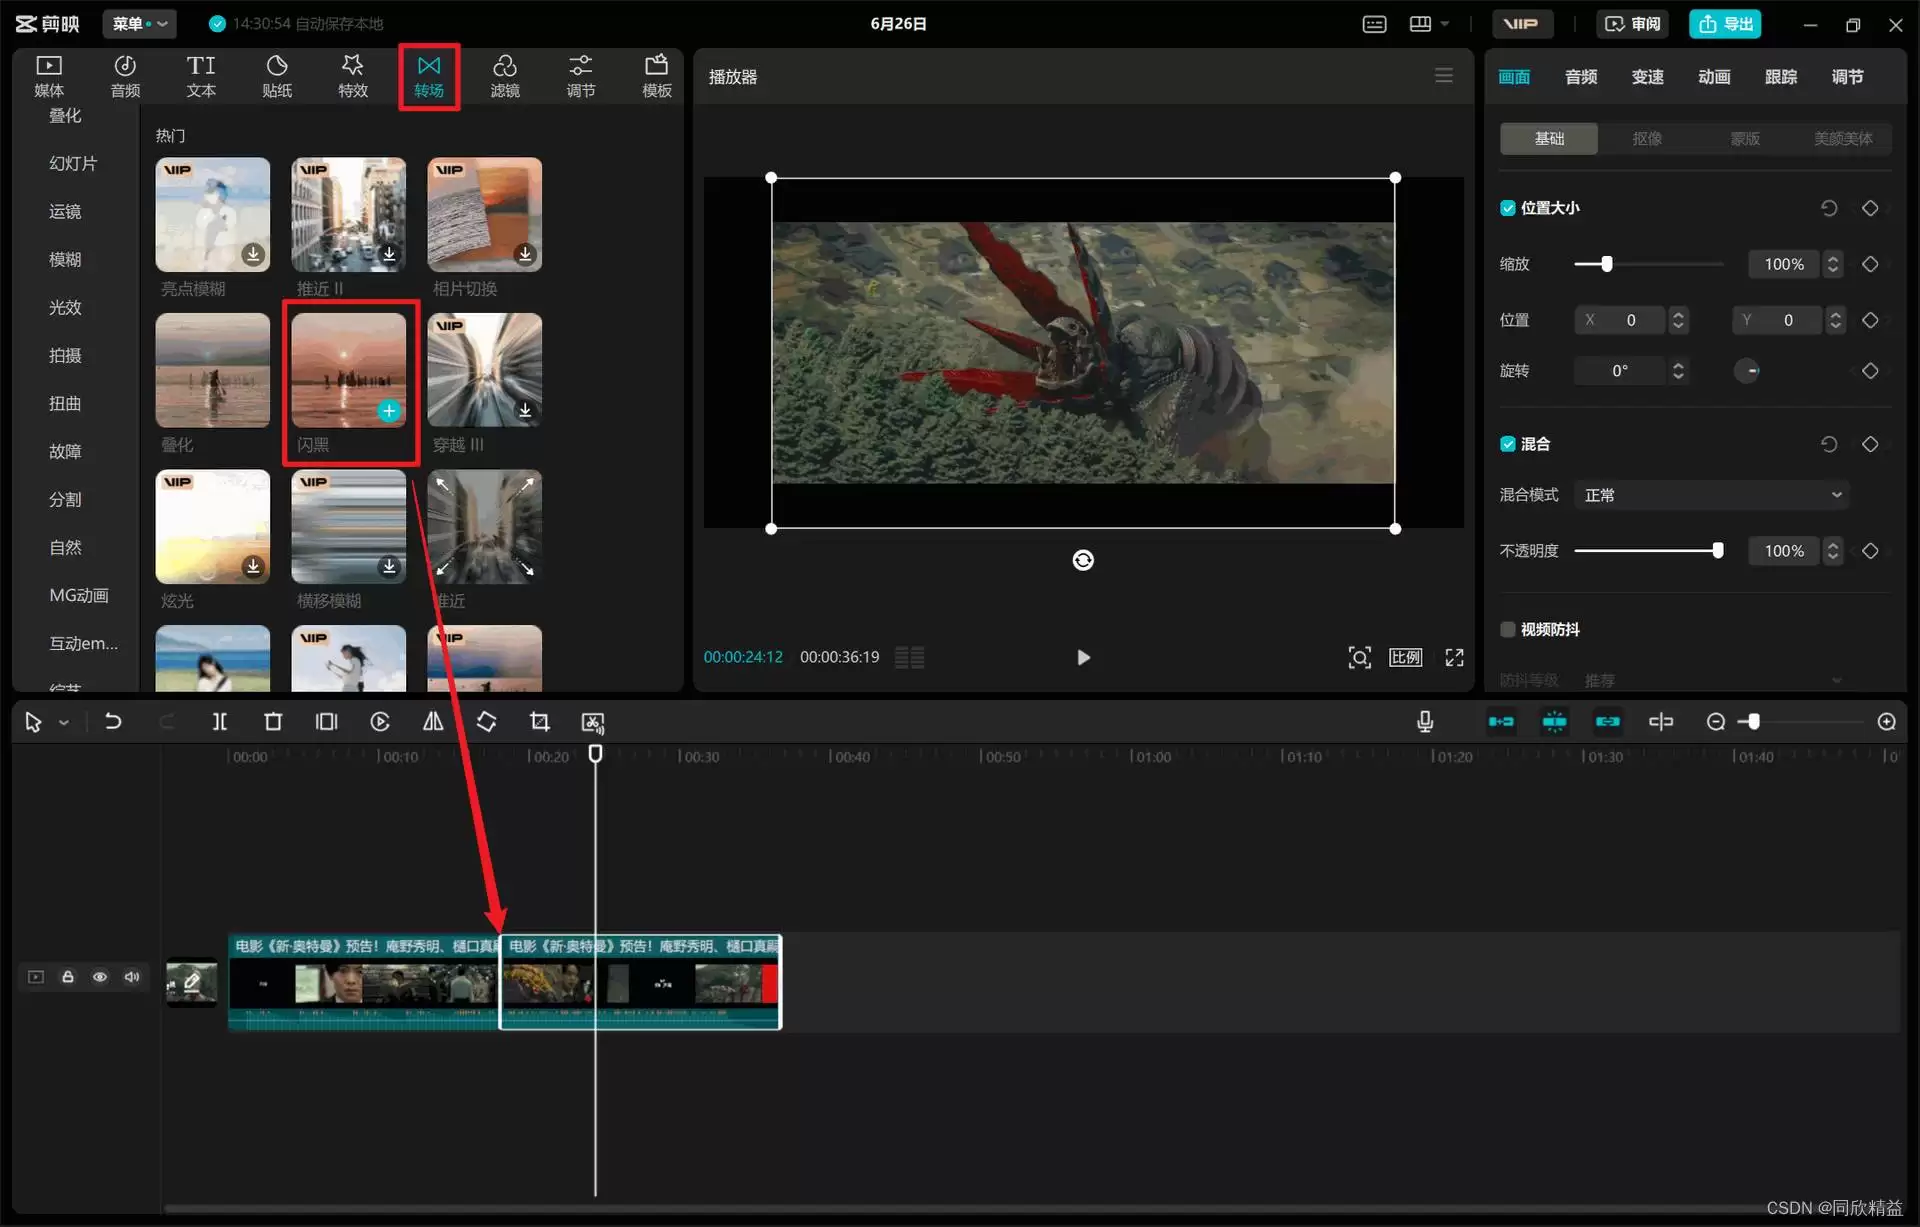Screen dimensions: 1920x1227
Task: Click the 不透明度 slider handle
Action: (1718, 551)
